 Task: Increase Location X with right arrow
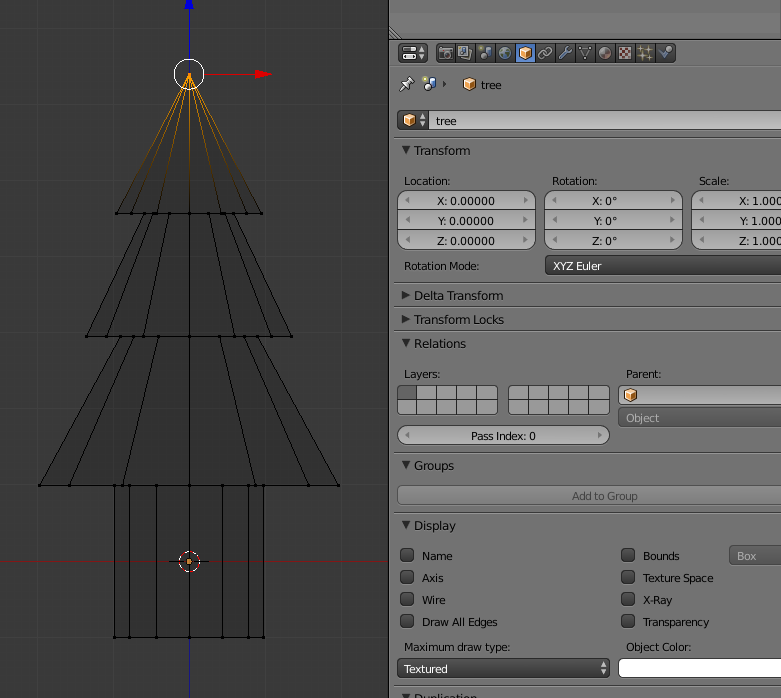(x=526, y=200)
